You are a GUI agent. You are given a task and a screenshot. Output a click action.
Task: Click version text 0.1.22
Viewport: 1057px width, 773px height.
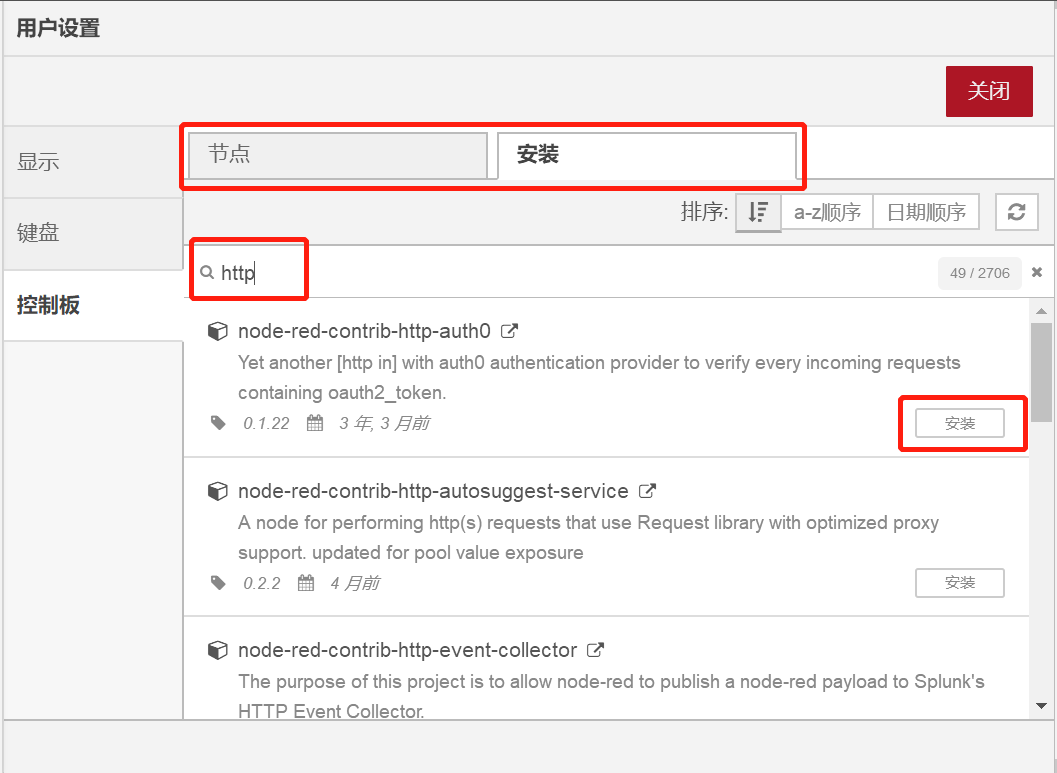pyautogui.click(x=266, y=423)
